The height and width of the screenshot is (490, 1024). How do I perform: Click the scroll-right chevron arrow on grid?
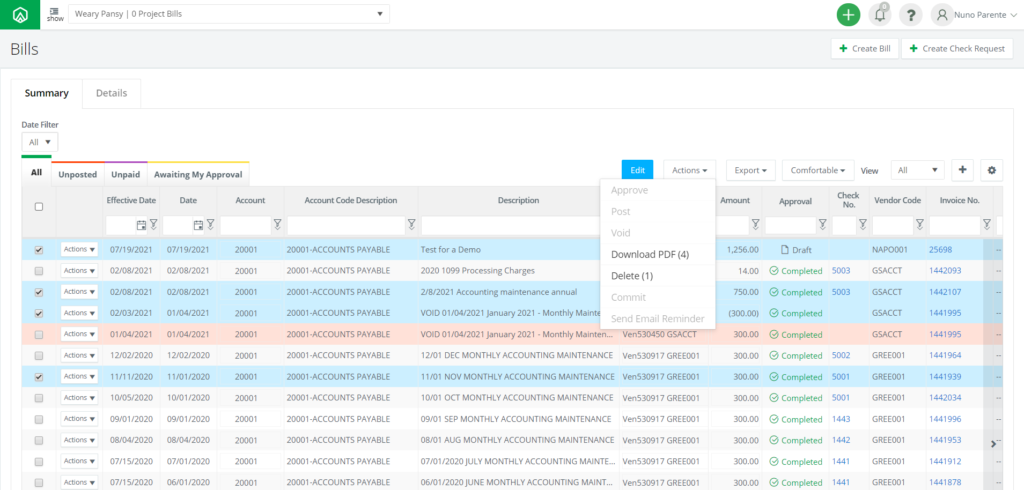coord(993,444)
